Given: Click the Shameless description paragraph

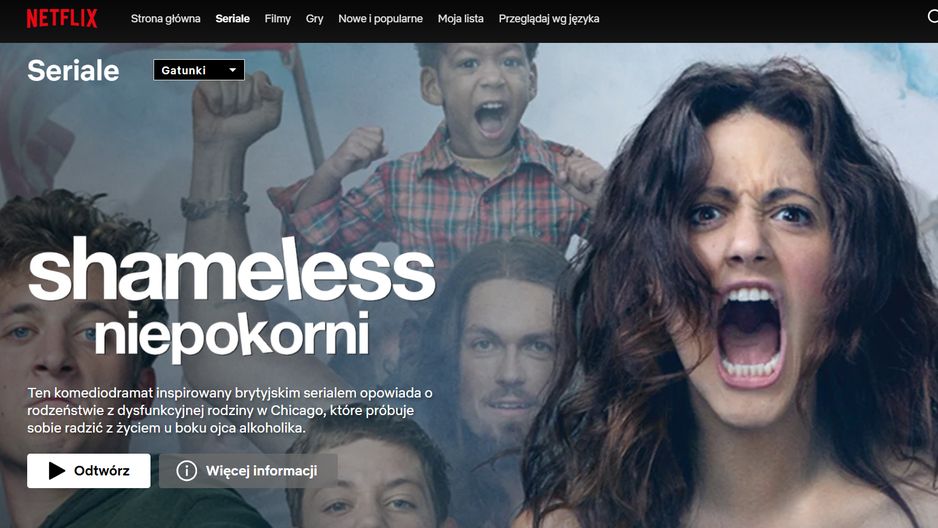Looking at the screenshot, I should click(230, 410).
